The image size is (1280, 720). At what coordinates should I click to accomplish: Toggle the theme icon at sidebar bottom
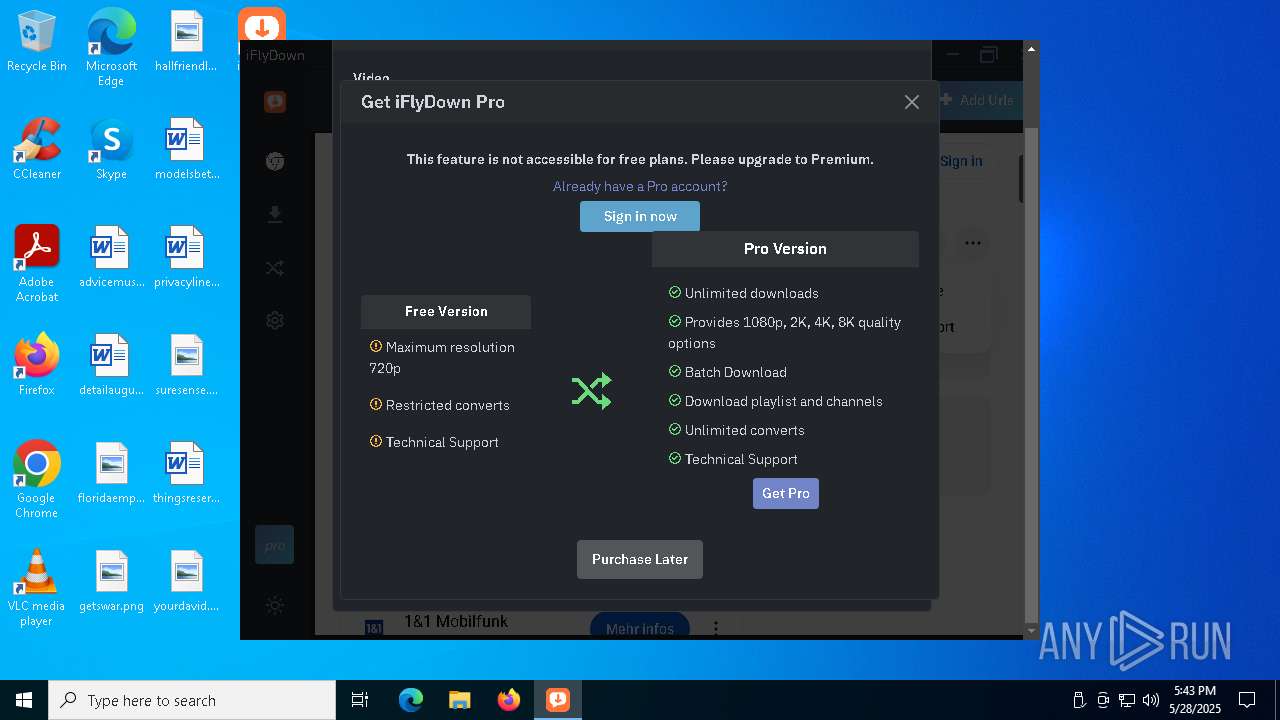tap(275, 605)
